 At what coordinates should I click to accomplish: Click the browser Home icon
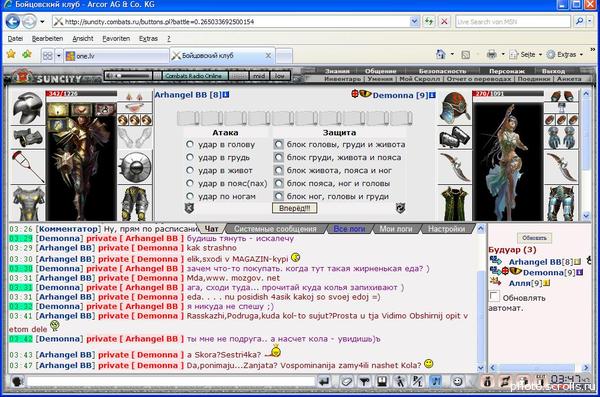(x=440, y=55)
